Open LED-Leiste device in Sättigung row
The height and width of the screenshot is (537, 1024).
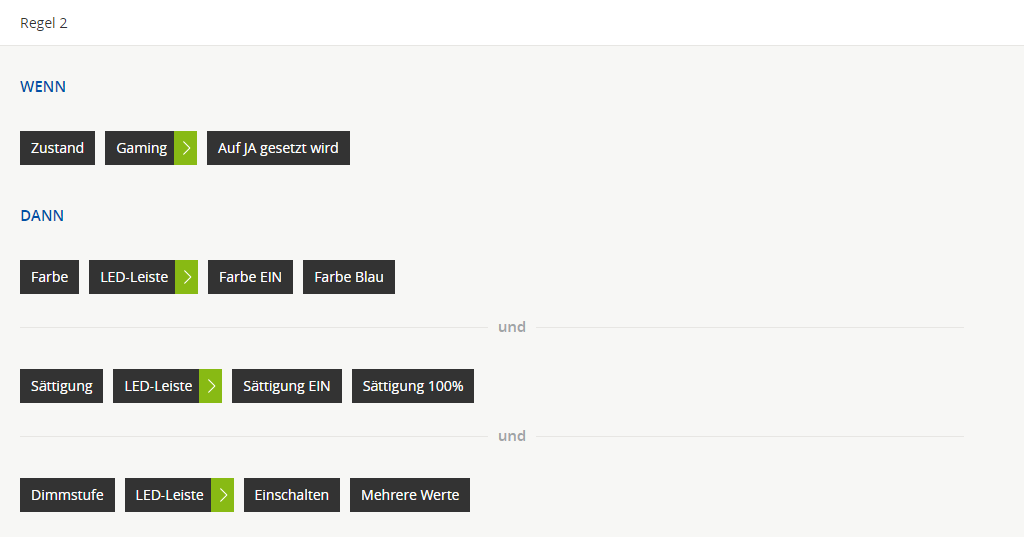coord(157,386)
